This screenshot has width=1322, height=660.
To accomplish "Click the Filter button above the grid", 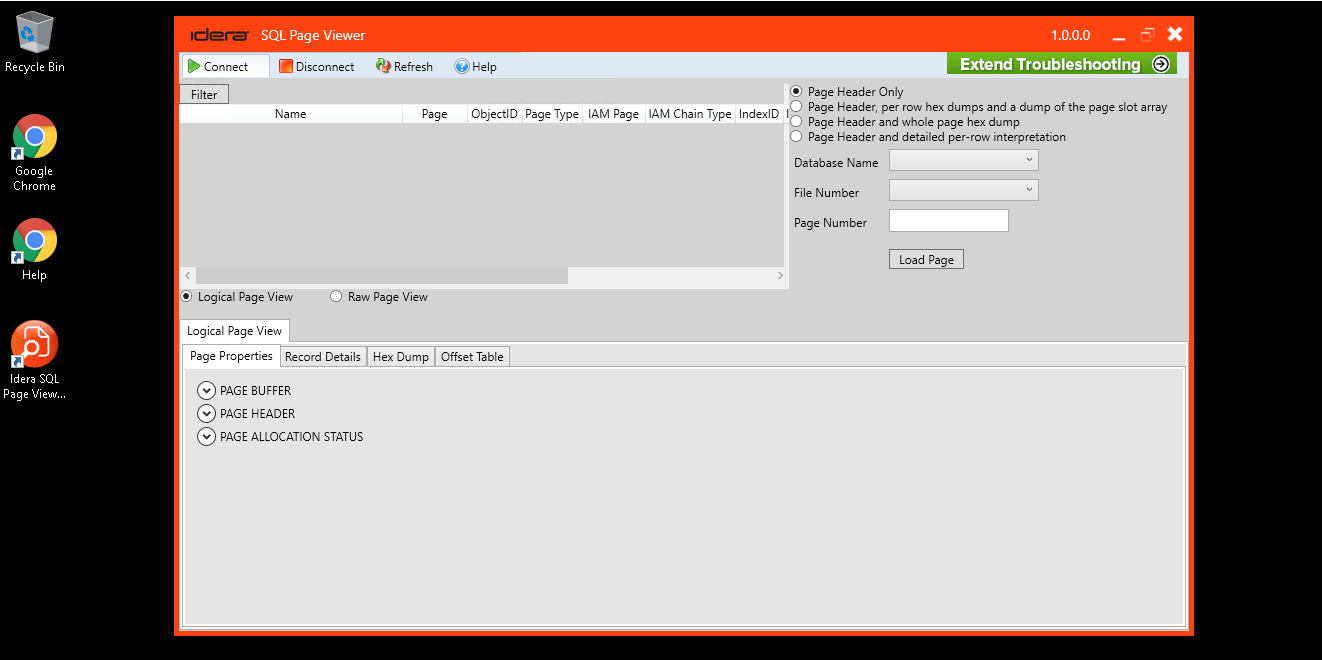I will pos(203,93).
